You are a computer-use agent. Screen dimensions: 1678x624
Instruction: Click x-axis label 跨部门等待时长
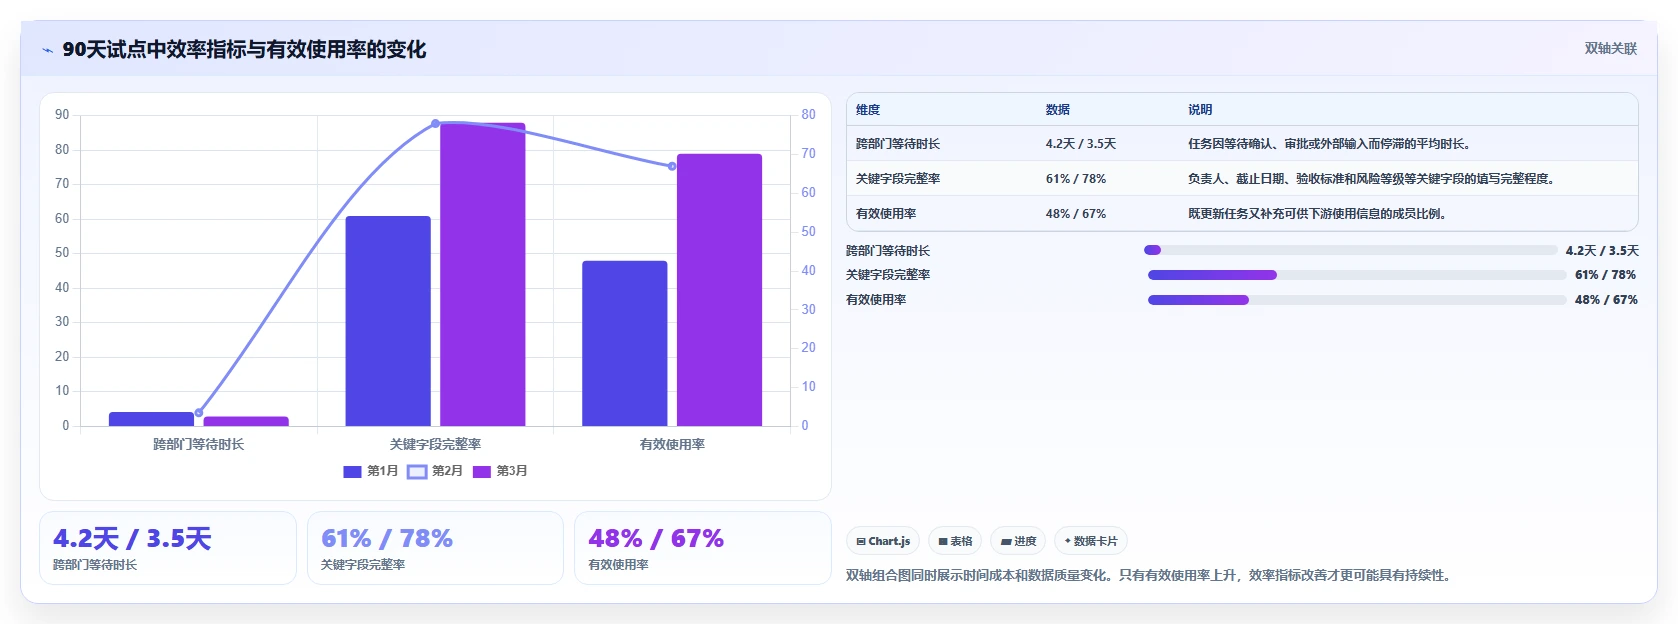[x=199, y=444]
